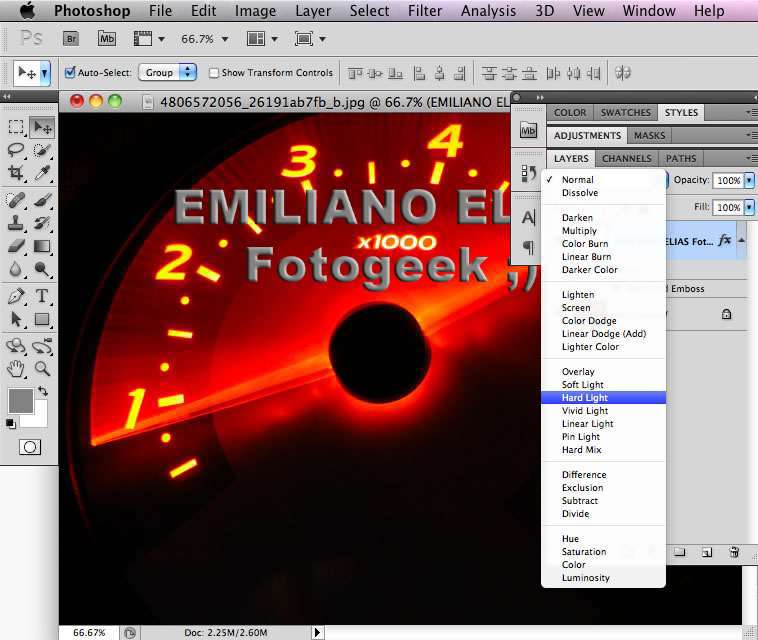Select the Lasso tool
The width and height of the screenshot is (758, 640).
16,150
